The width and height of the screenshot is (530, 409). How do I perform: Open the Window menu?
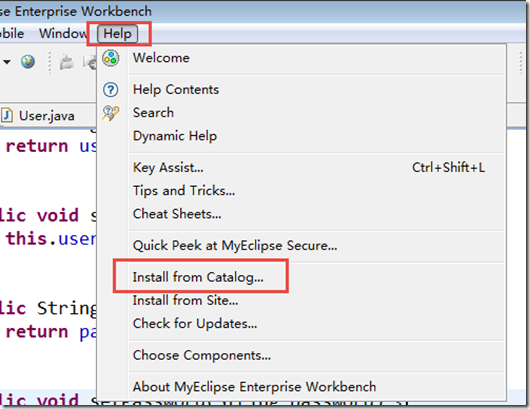pos(63,33)
